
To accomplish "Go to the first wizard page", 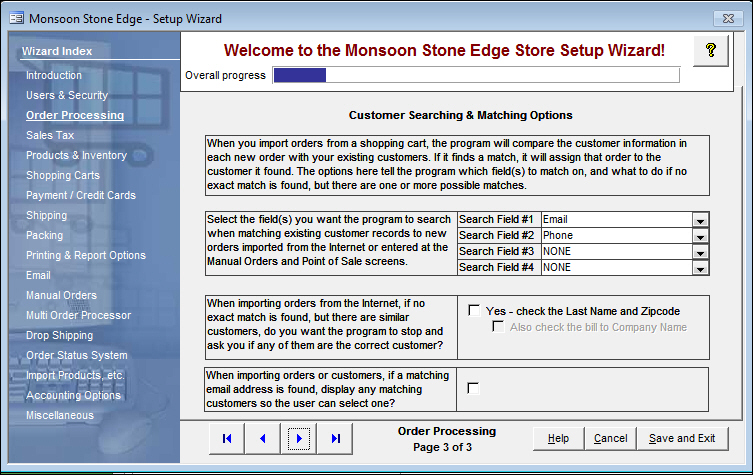I will pyautogui.click(x=227, y=438).
